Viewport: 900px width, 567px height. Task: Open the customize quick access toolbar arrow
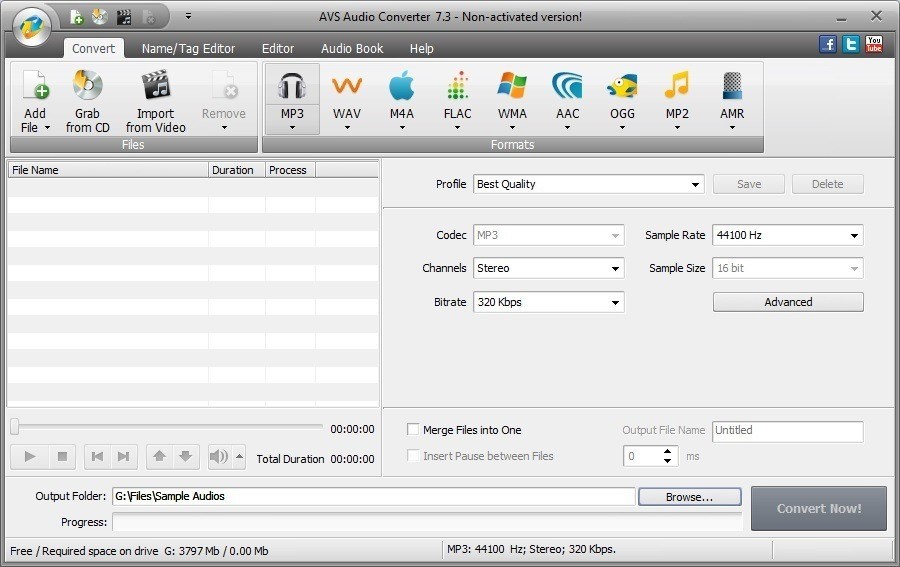(x=188, y=17)
